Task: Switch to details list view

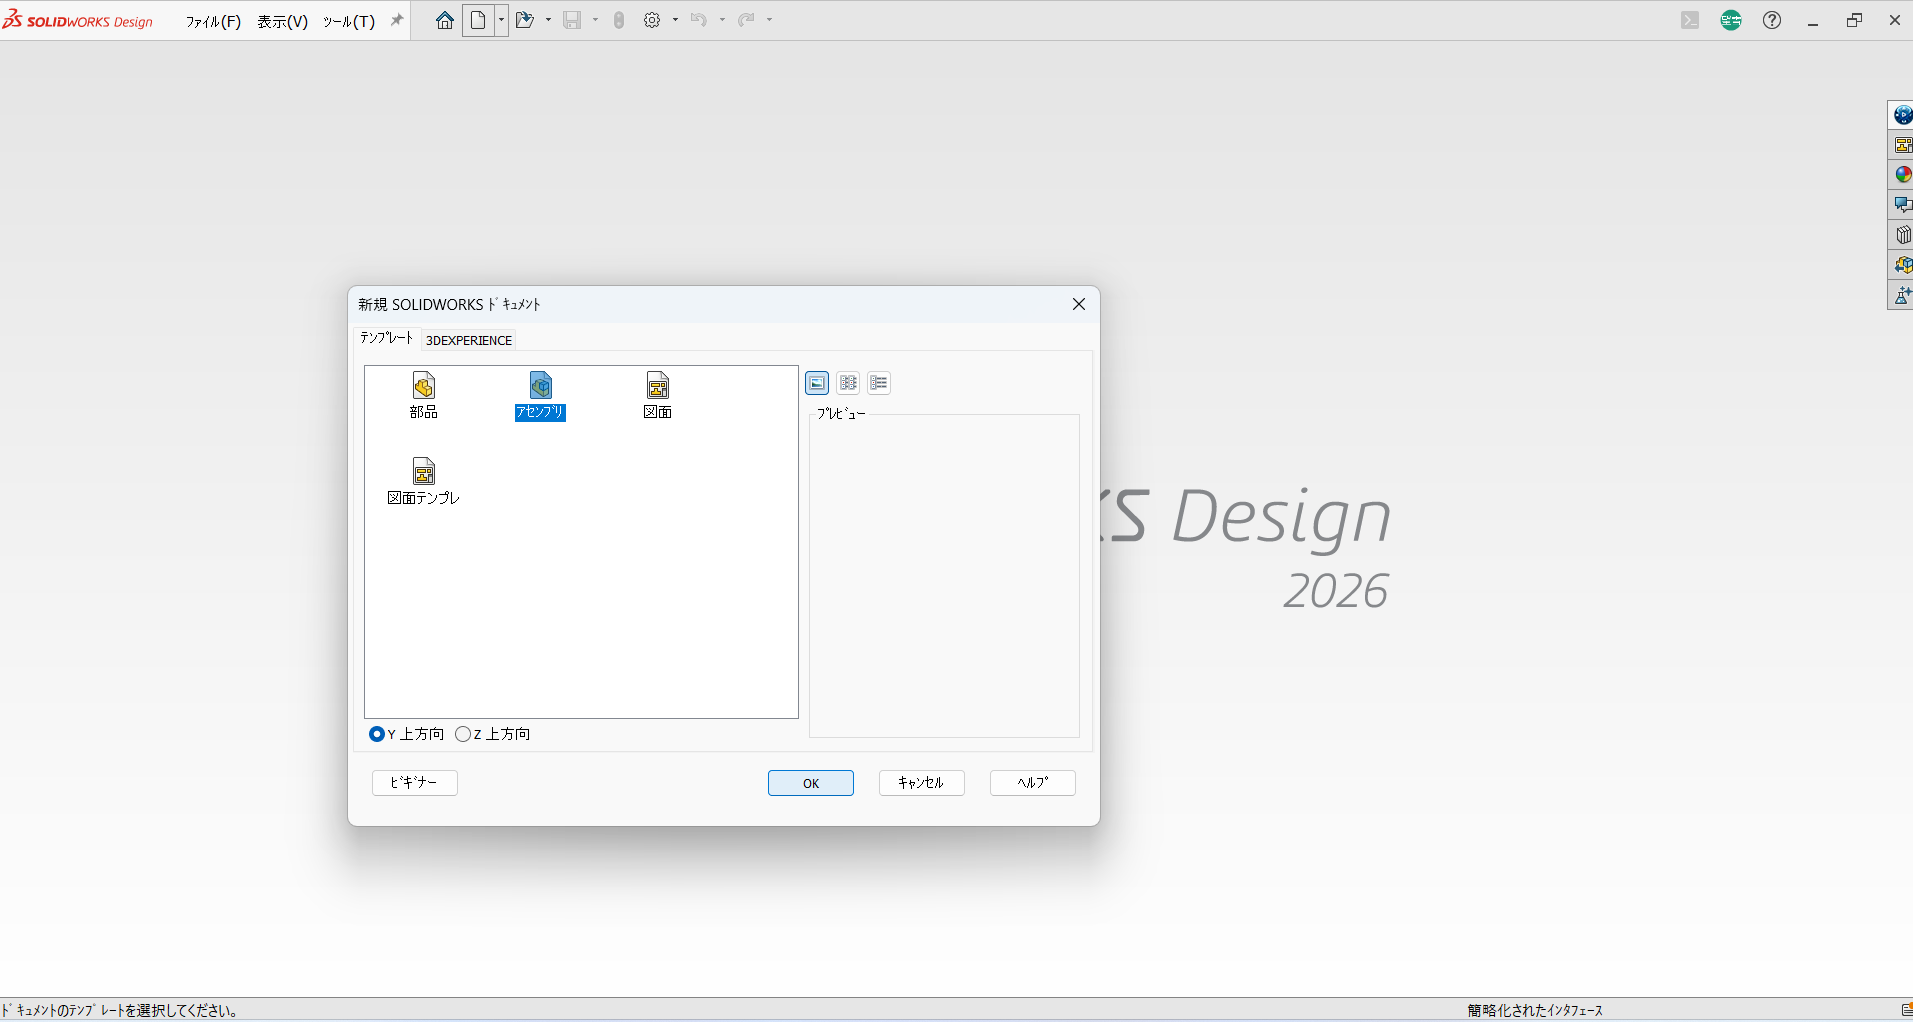Action: pyautogui.click(x=879, y=383)
